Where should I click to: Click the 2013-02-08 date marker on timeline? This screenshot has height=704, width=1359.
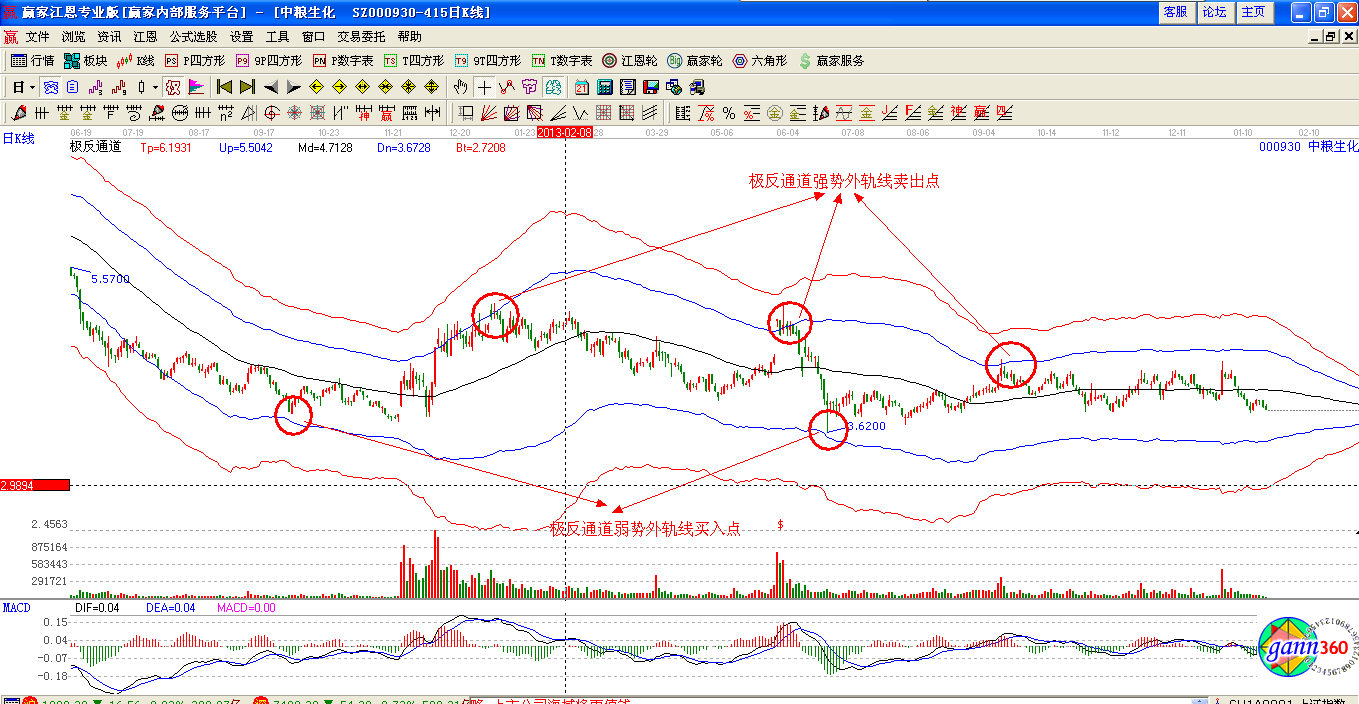coord(565,132)
